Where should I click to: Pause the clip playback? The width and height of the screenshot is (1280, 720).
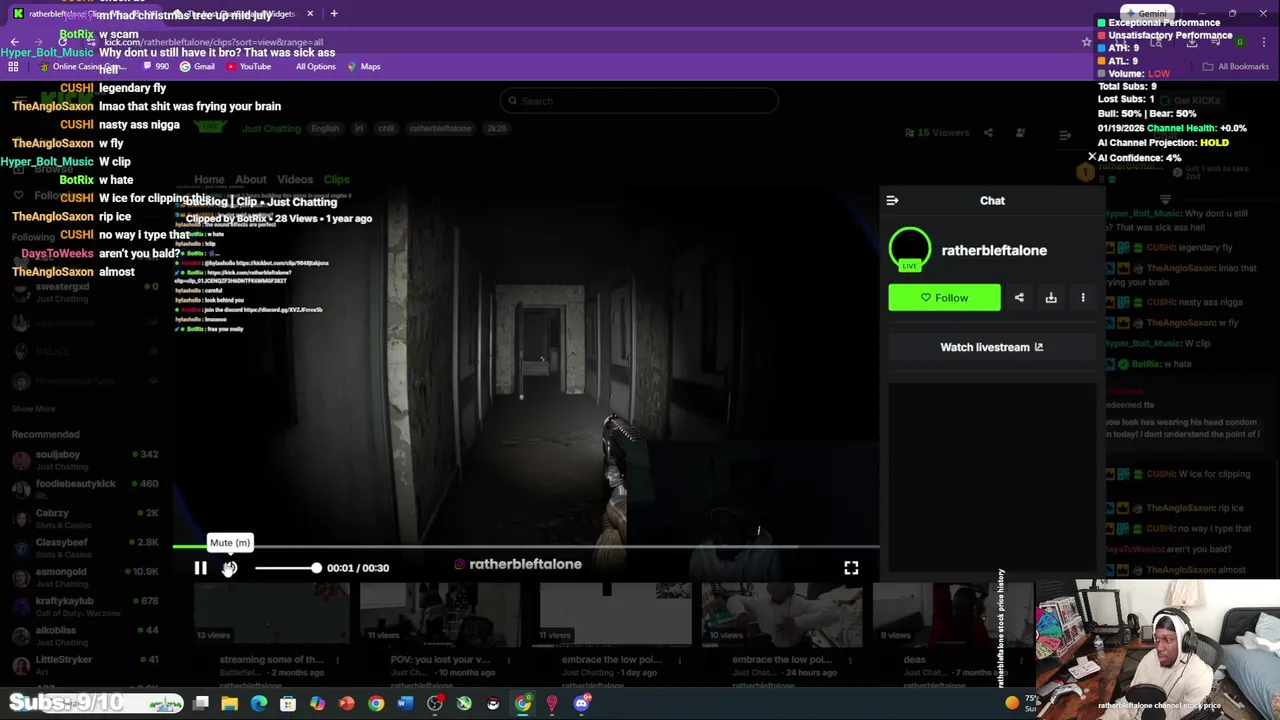pos(200,568)
